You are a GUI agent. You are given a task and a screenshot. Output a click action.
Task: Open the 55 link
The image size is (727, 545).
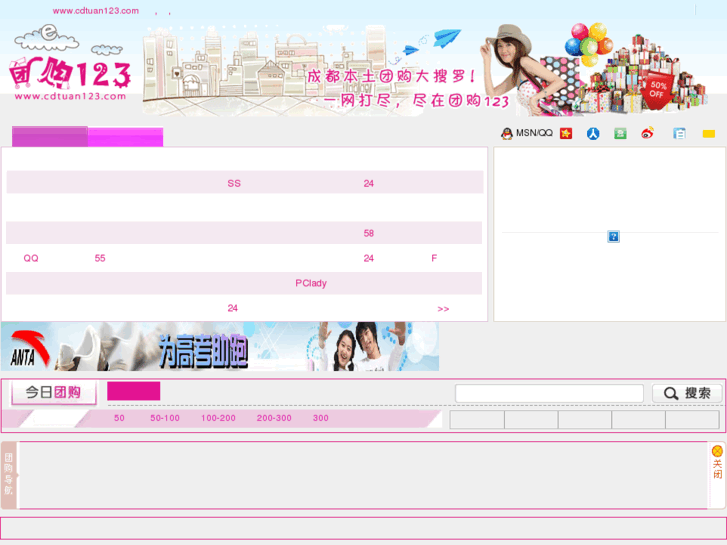tap(100, 258)
